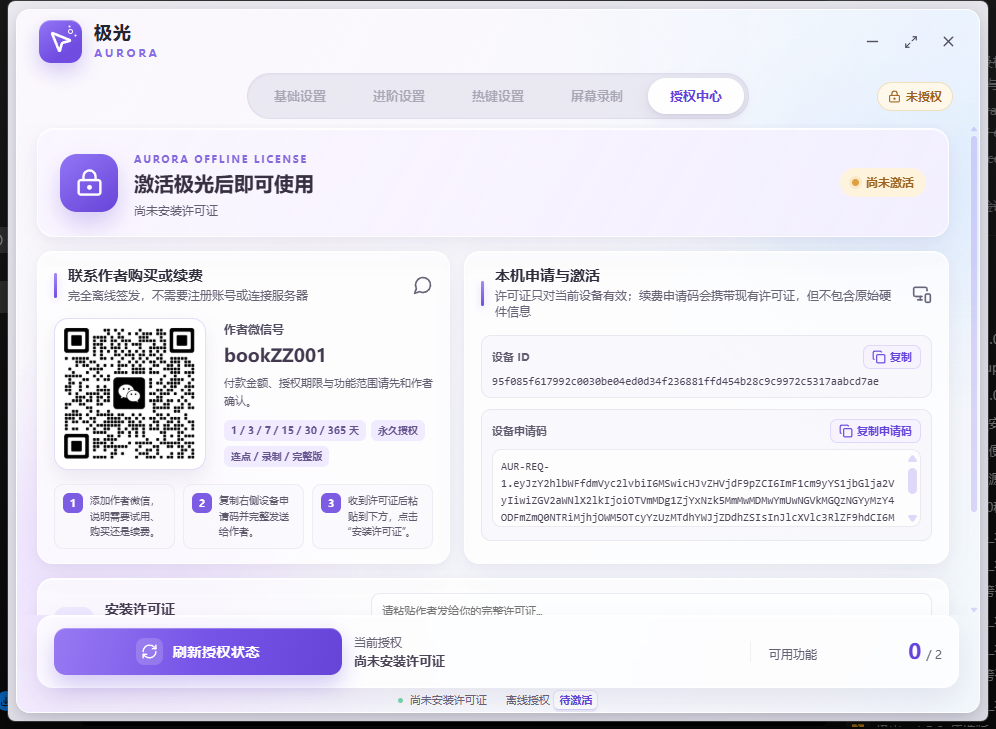
Task: Click the device ID hash text
Action: coord(685,382)
